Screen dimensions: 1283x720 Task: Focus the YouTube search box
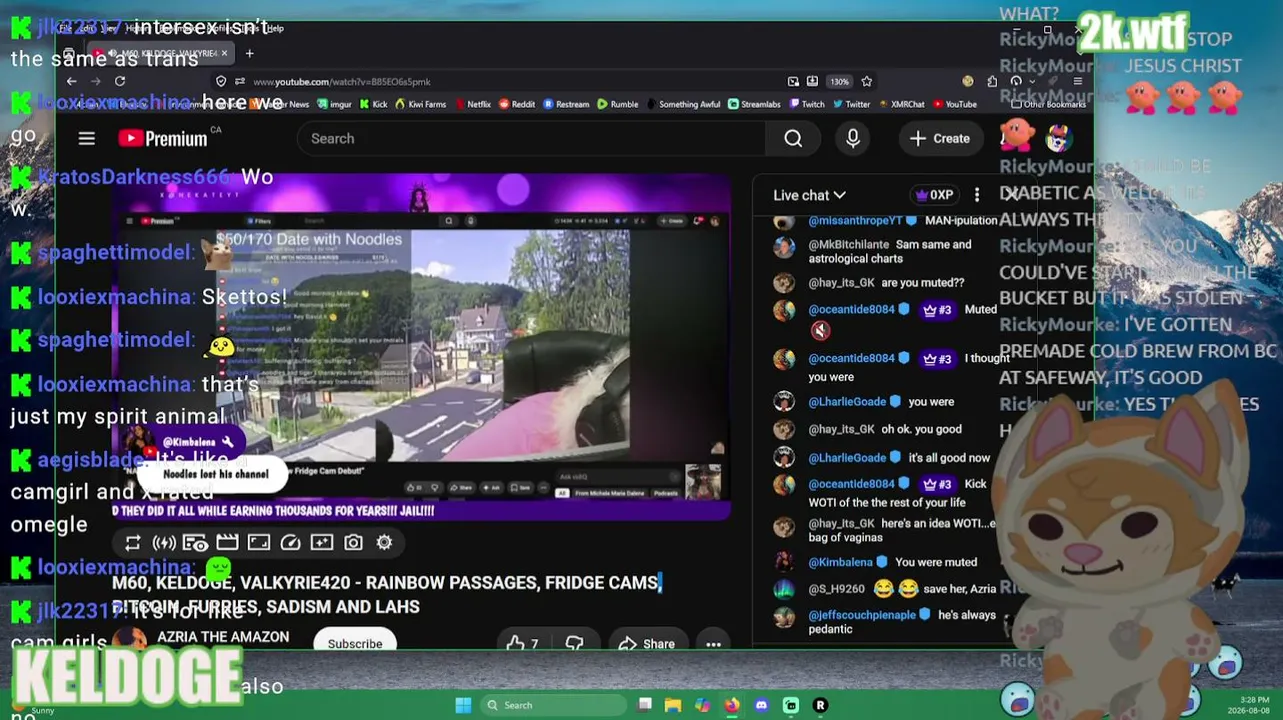point(531,139)
